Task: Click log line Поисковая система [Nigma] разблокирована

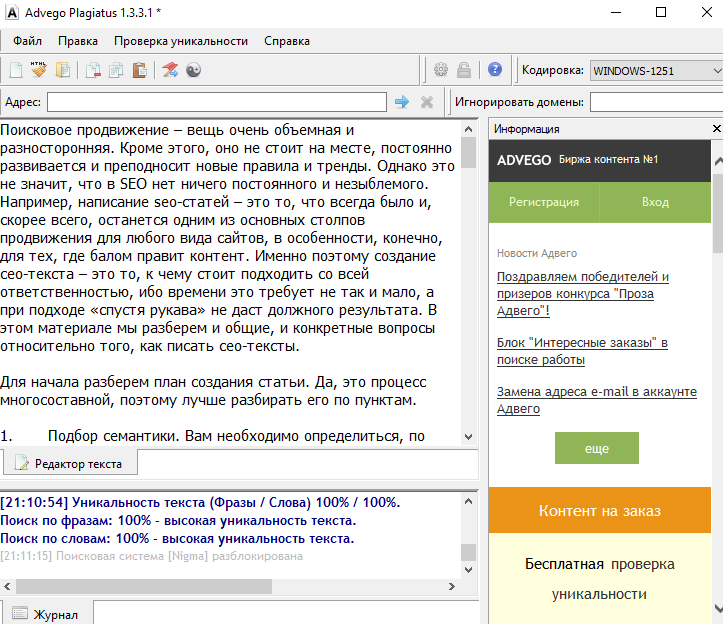Action: pyautogui.click(x=151, y=556)
